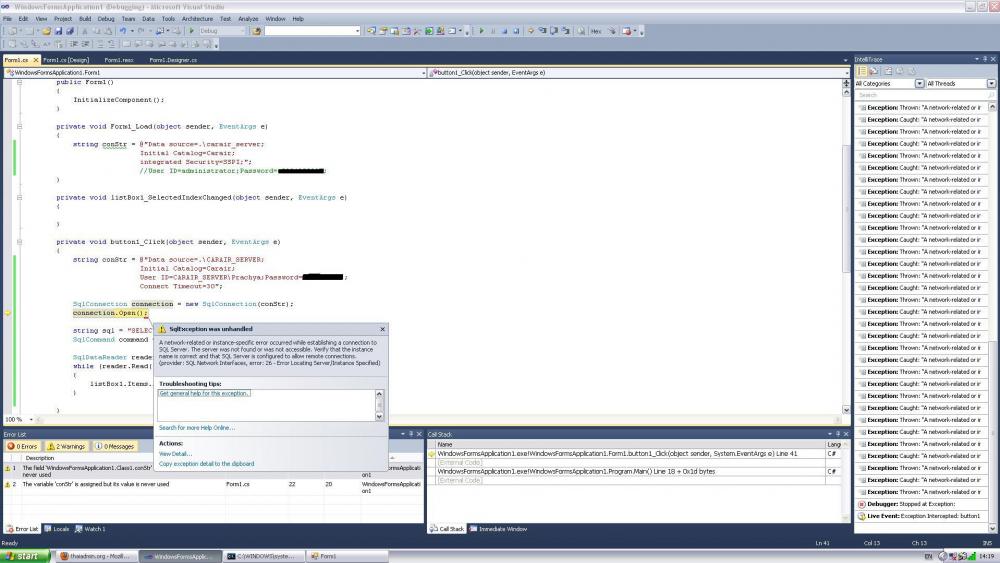Screen dimensions: 1000x563
Task: Open the Debug menu
Action: pyautogui.click(x=106, y=18)
